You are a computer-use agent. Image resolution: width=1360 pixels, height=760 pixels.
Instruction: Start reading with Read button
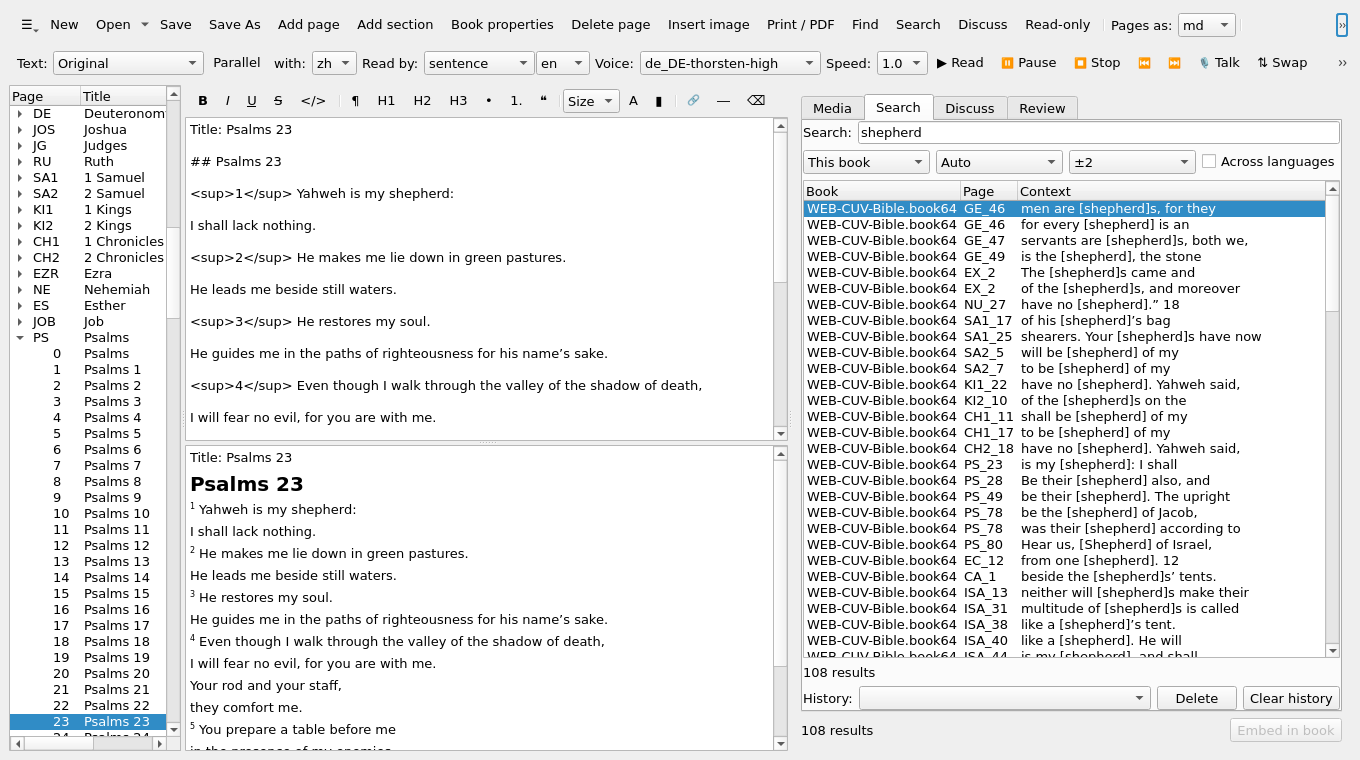point(960,63)
